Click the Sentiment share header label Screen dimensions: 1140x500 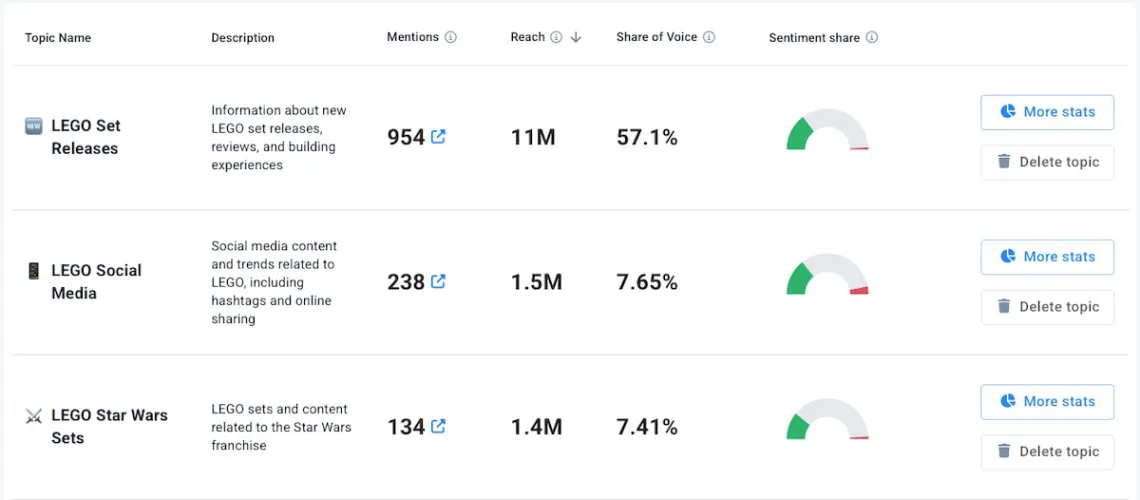coord(814,37)
